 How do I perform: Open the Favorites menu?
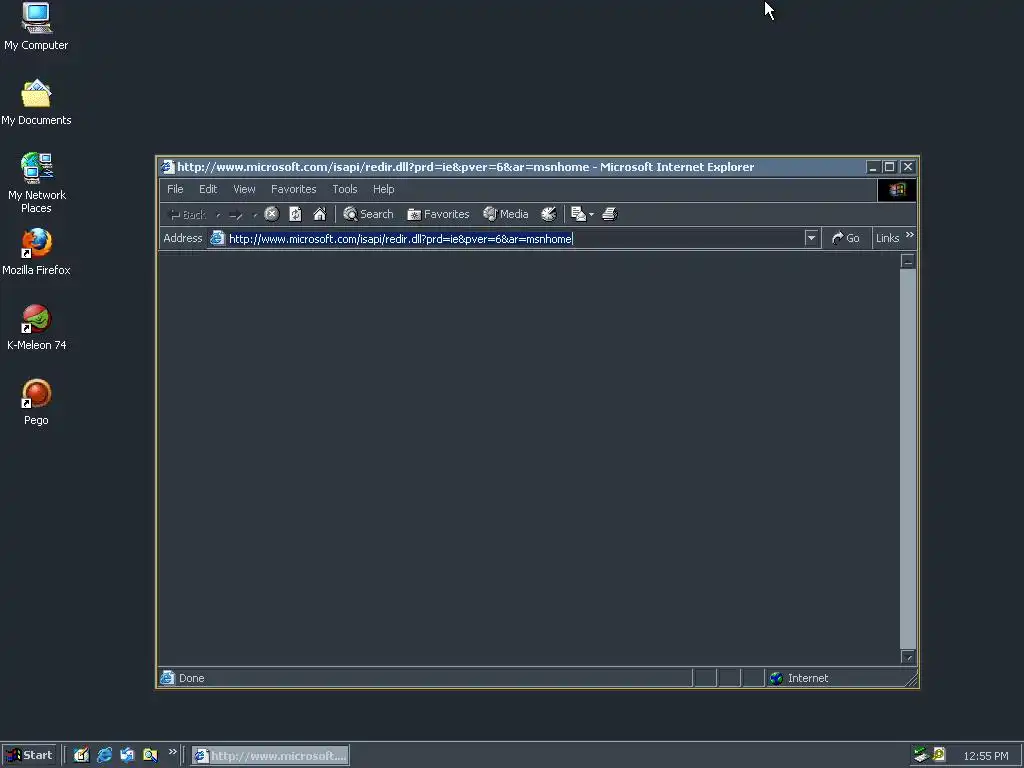click(x=293, y=189)
